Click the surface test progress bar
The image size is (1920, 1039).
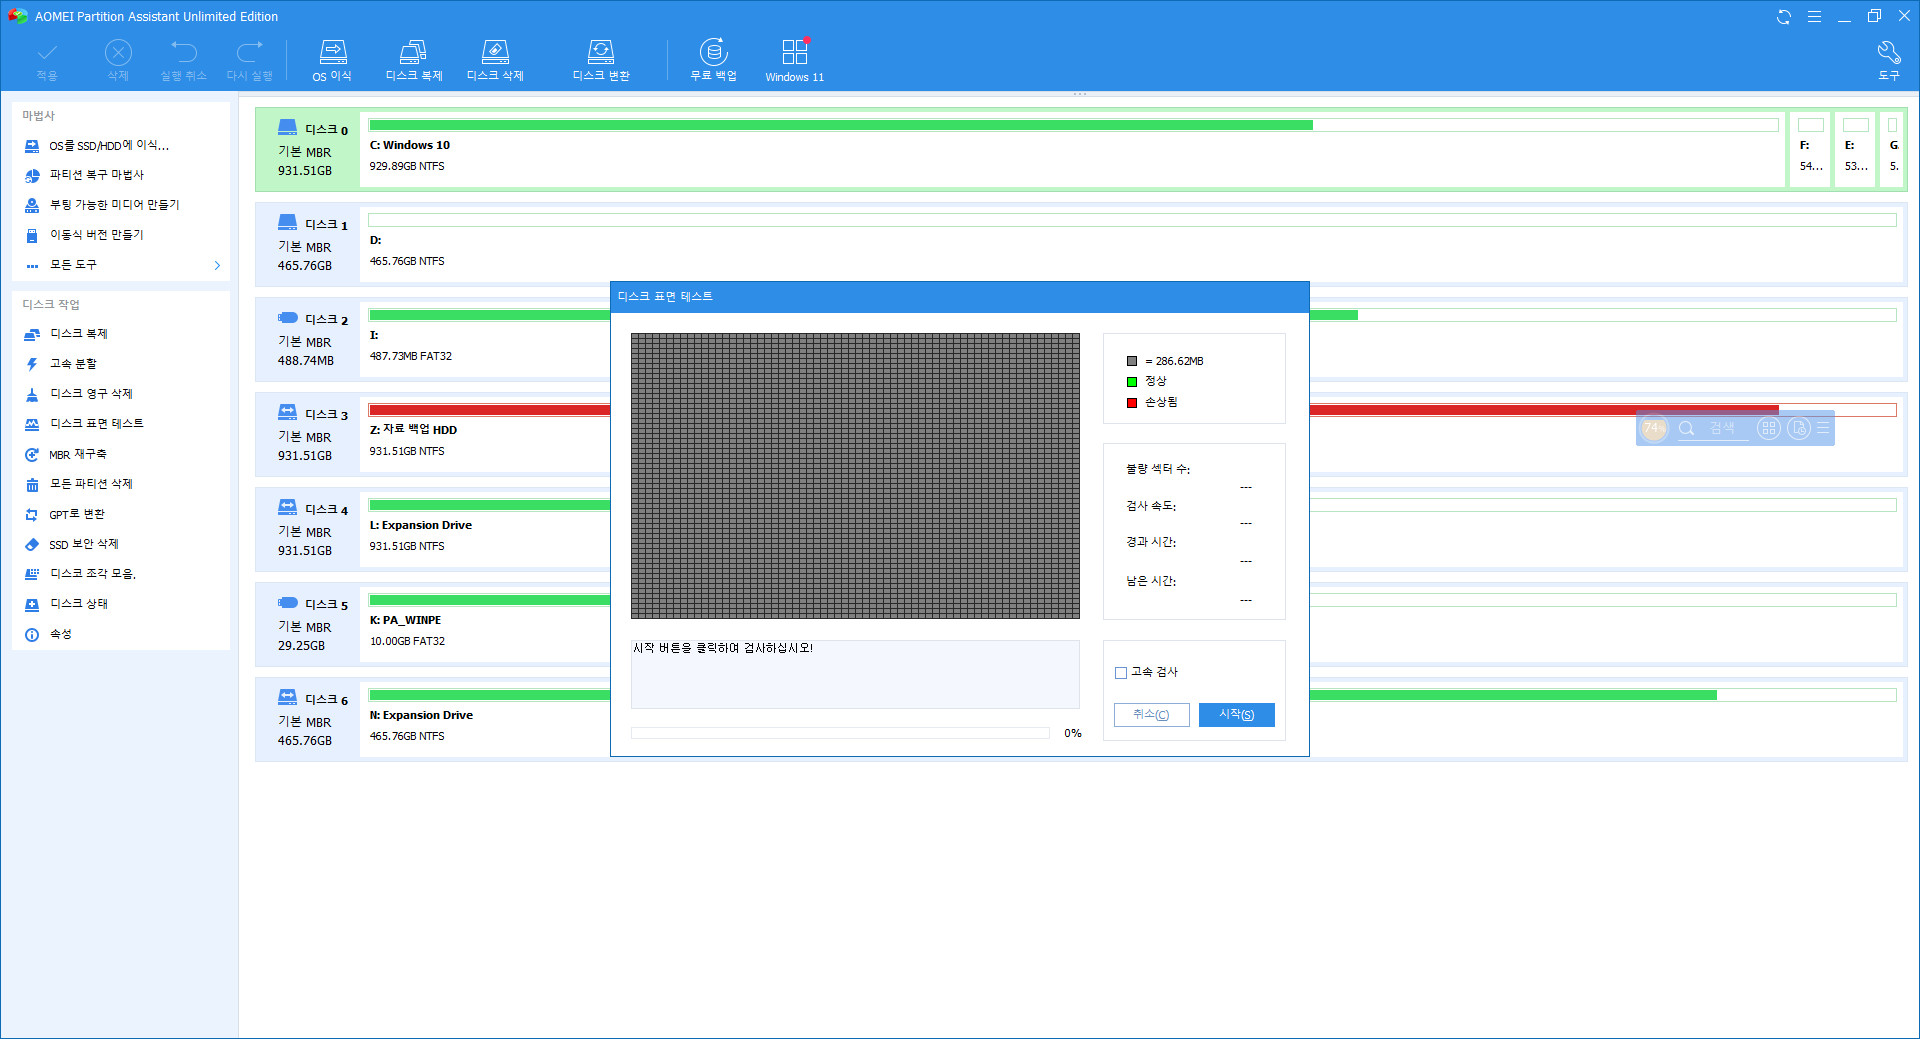click(840, 733)
